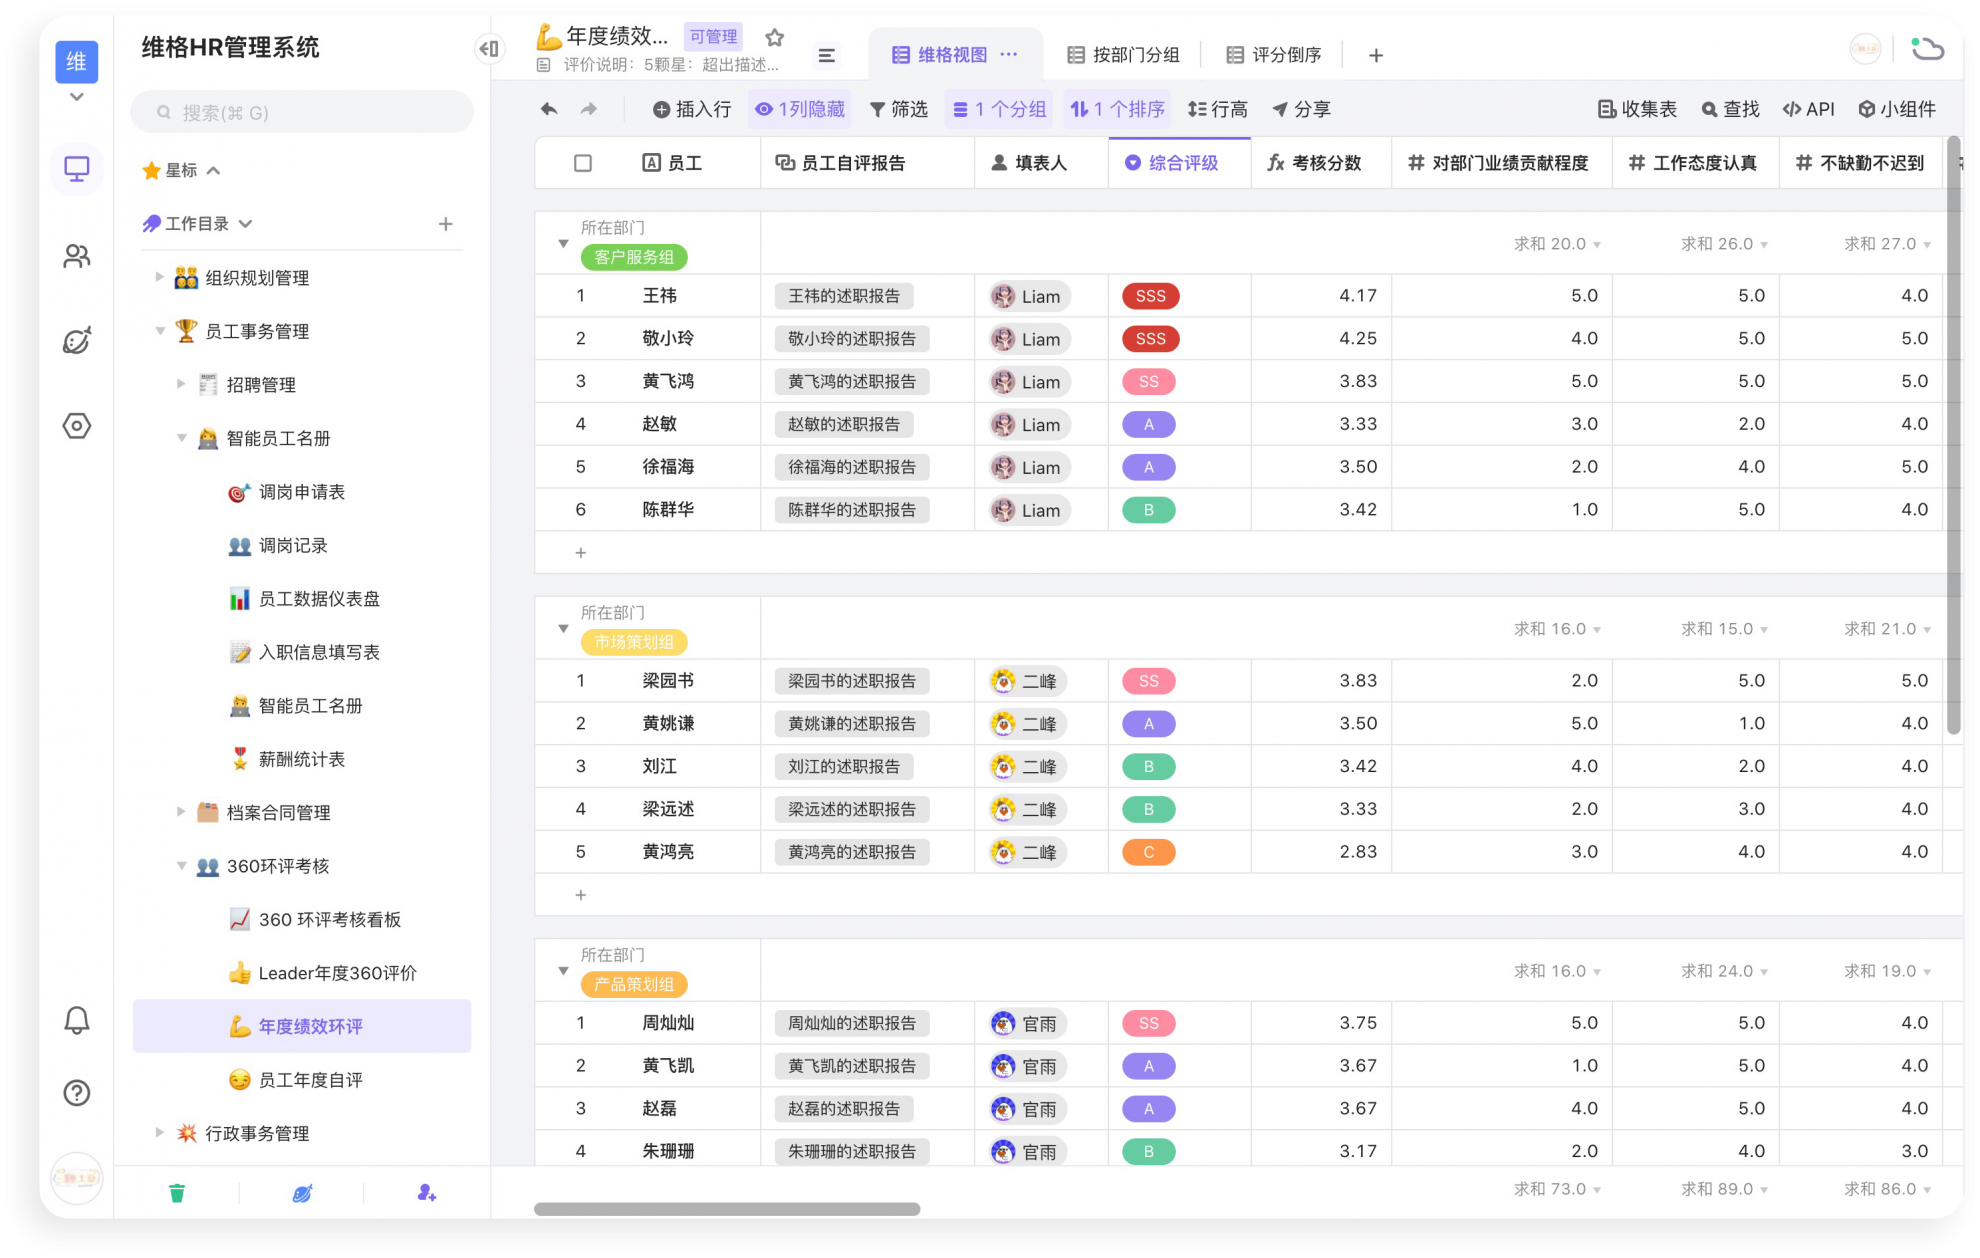Expand 组织规划管理 folder

pyautogui.click(x=159, y=277)
